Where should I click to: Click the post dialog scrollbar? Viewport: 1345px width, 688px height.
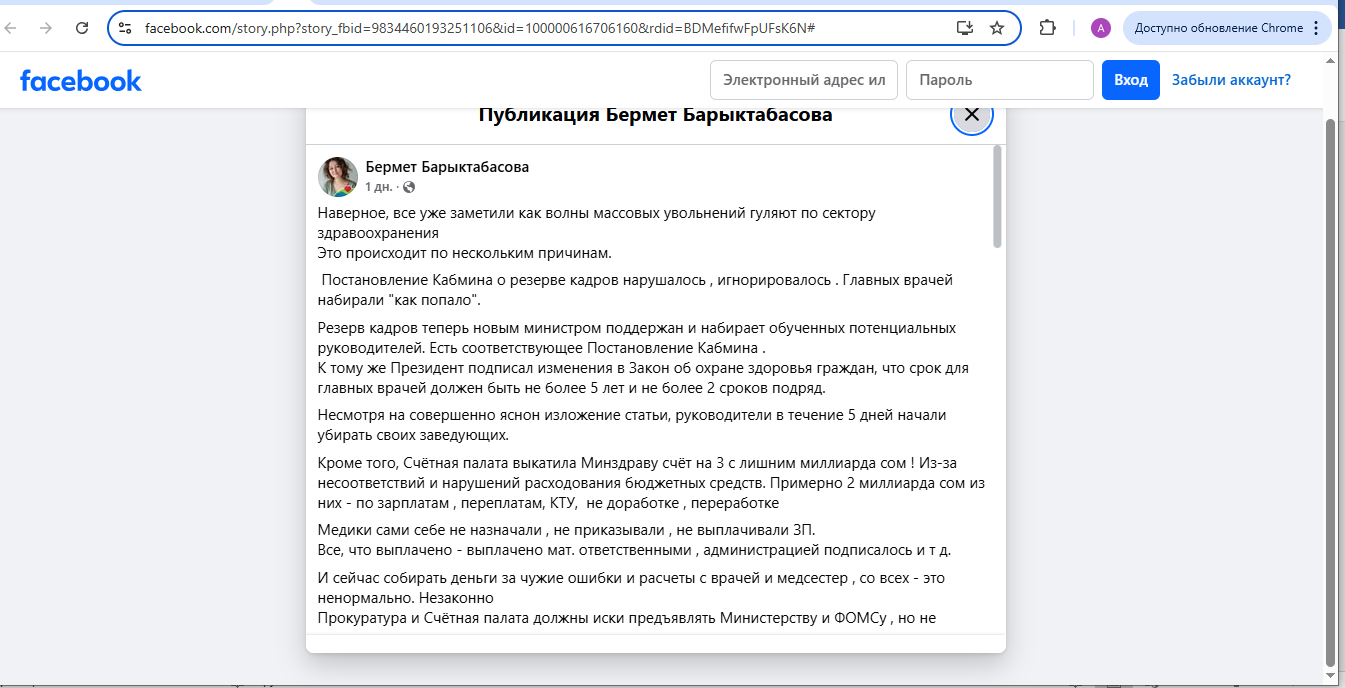point(997,197)
